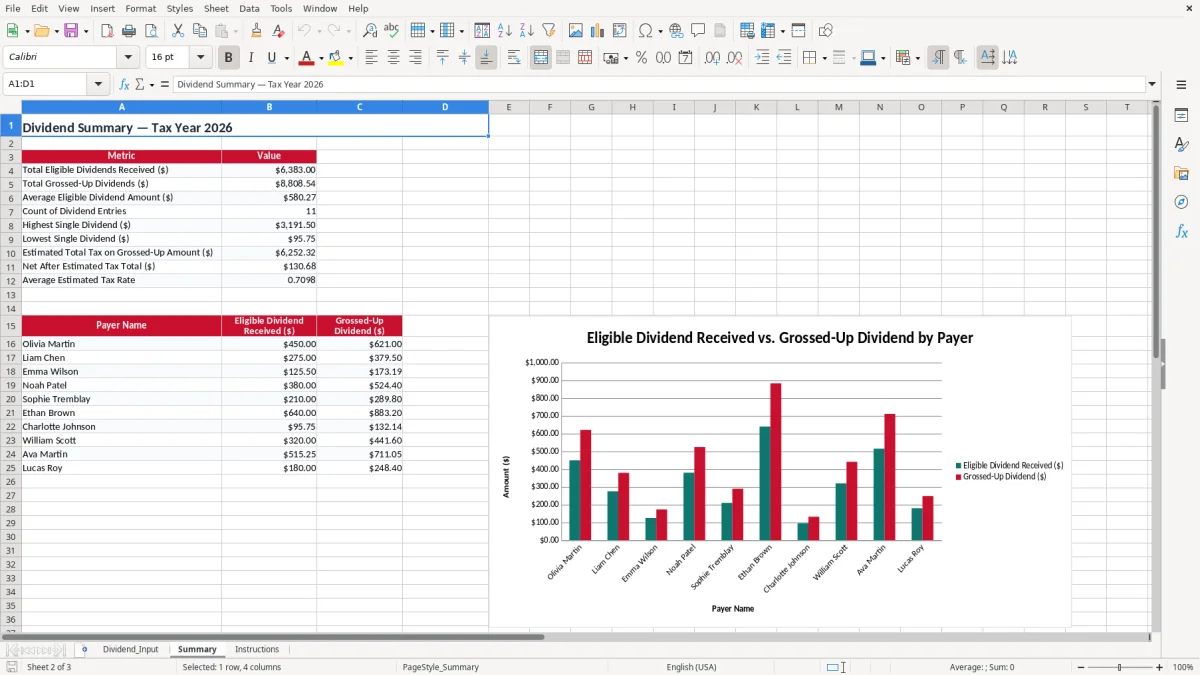Expand the Borders dropdown arrow
This screenshot has width=1200, height=675.
click(x=824, y=58)
